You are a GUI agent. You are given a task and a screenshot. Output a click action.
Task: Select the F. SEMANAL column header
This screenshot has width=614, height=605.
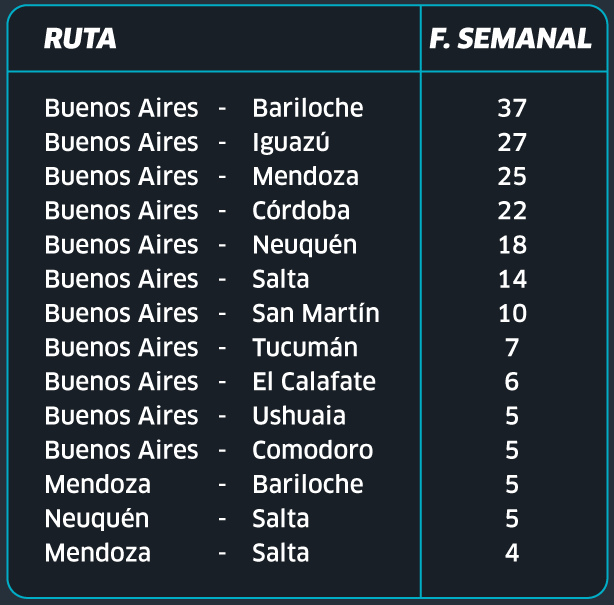tap(510, 38)
